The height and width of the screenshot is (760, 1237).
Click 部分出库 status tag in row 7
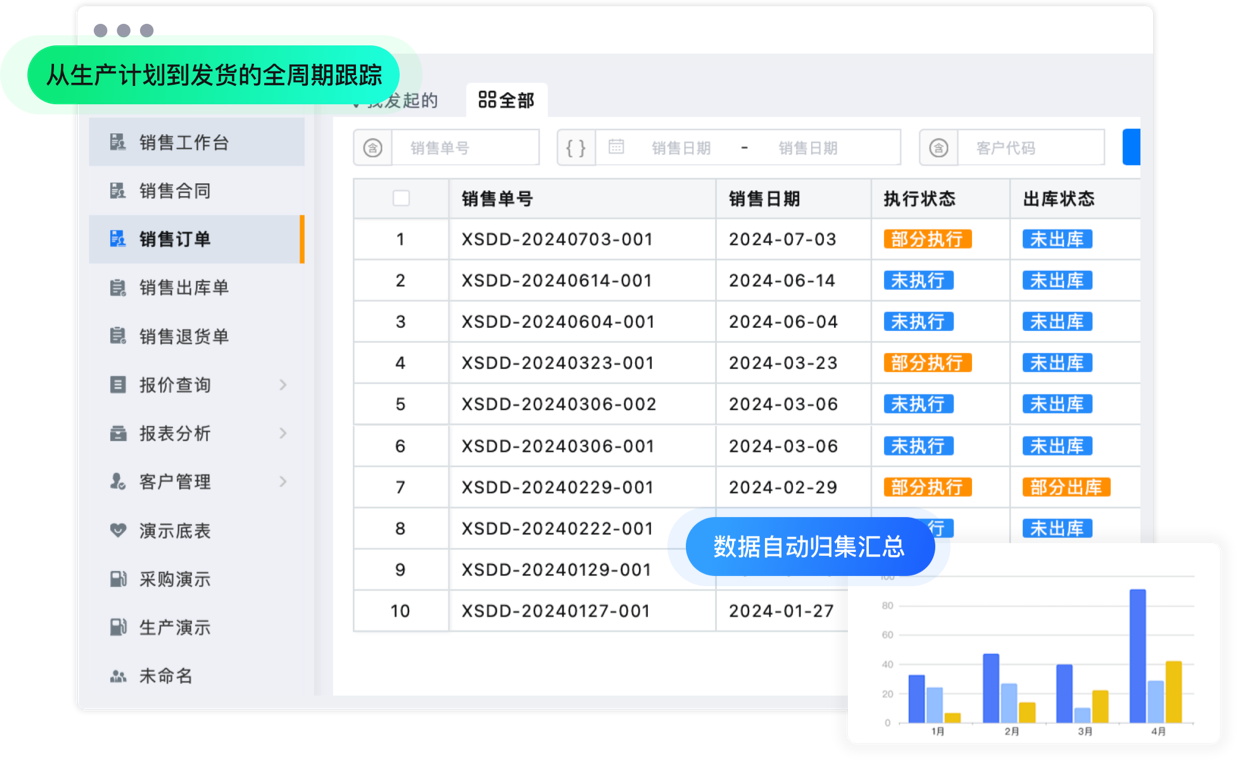[x=1066, y=487]
